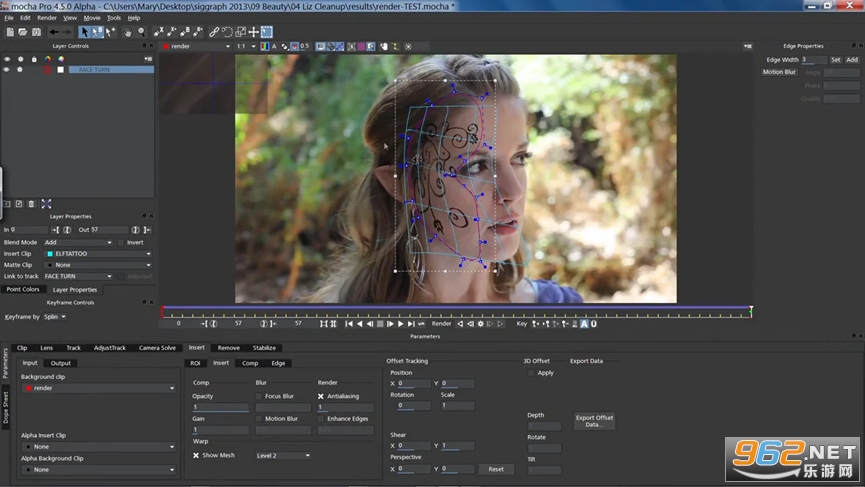Select the Pan hand tool
This screenshot has width=865, height=487.
[x=127, y=32]
